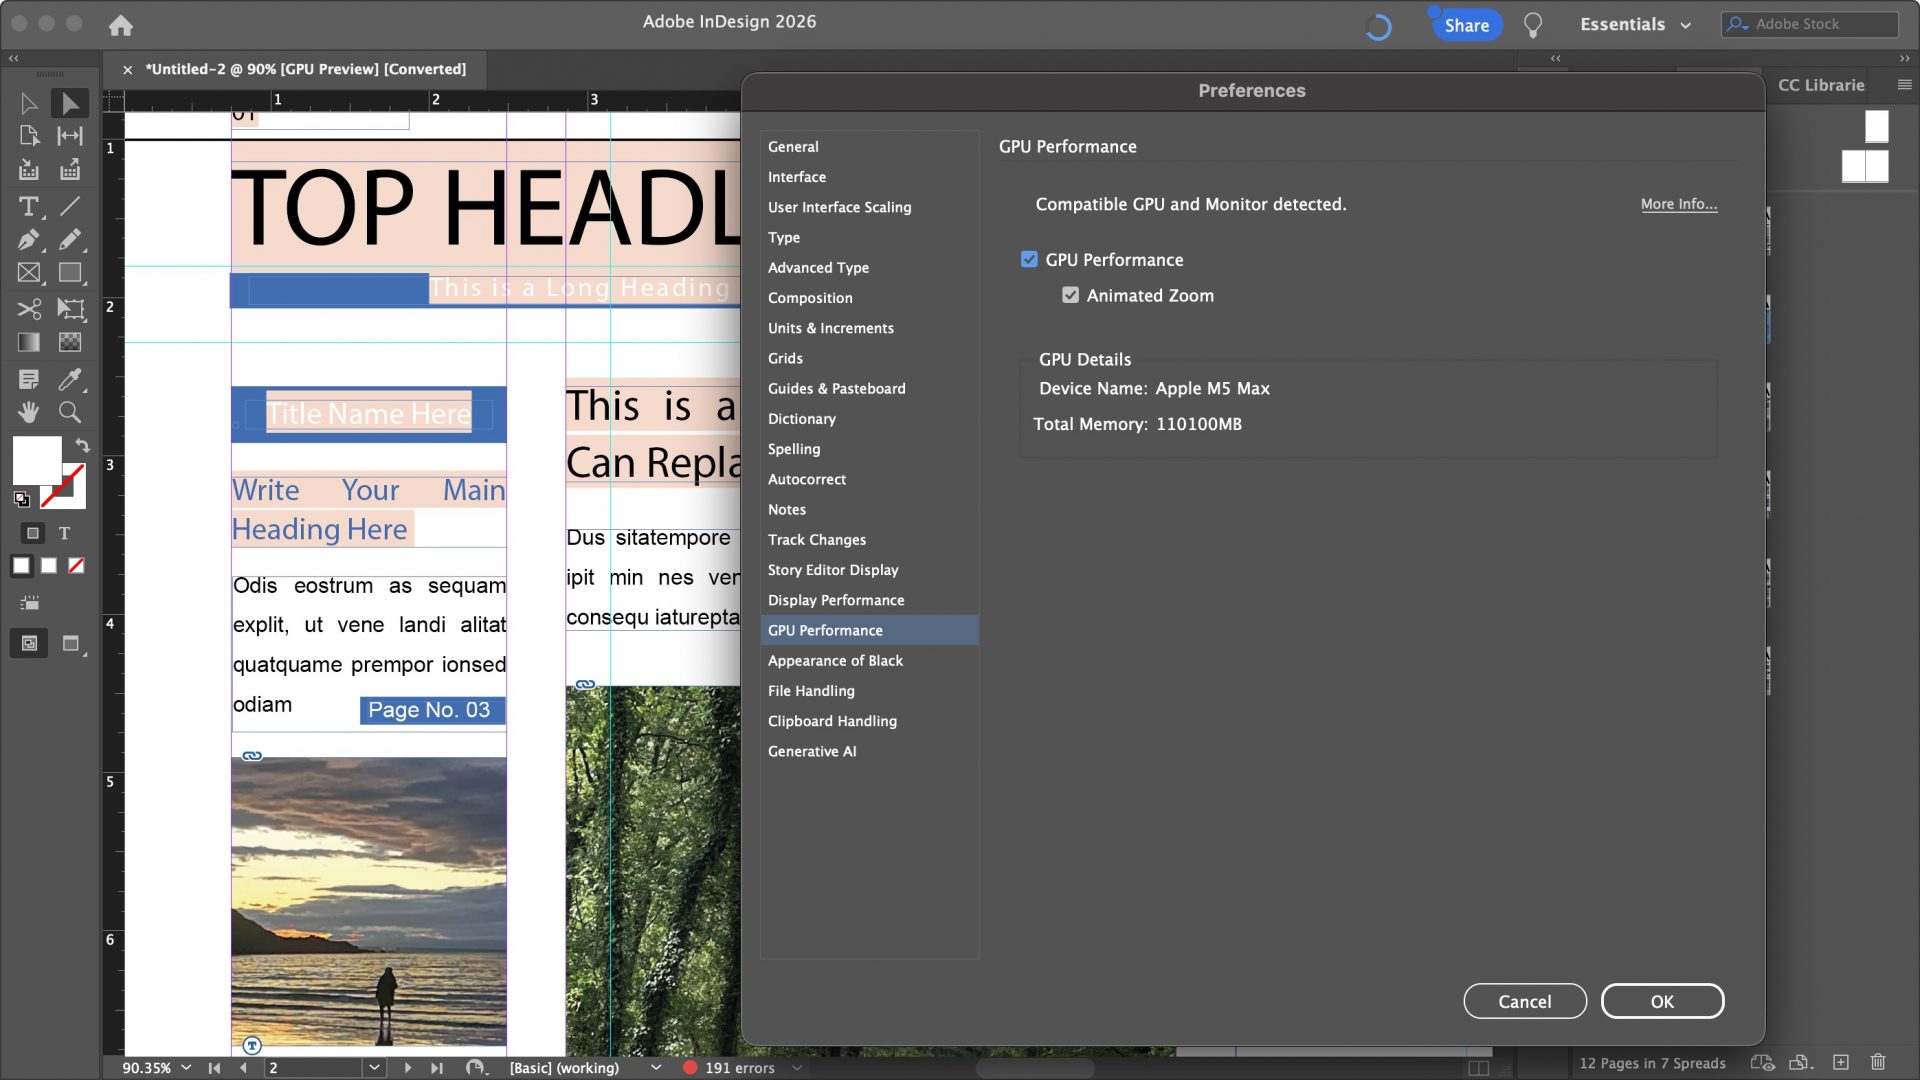Image resolution: width=1920 pixels, height=1080 pixels.
Task: Go to last page in status bar
Action: click(x=437, y=1068)
